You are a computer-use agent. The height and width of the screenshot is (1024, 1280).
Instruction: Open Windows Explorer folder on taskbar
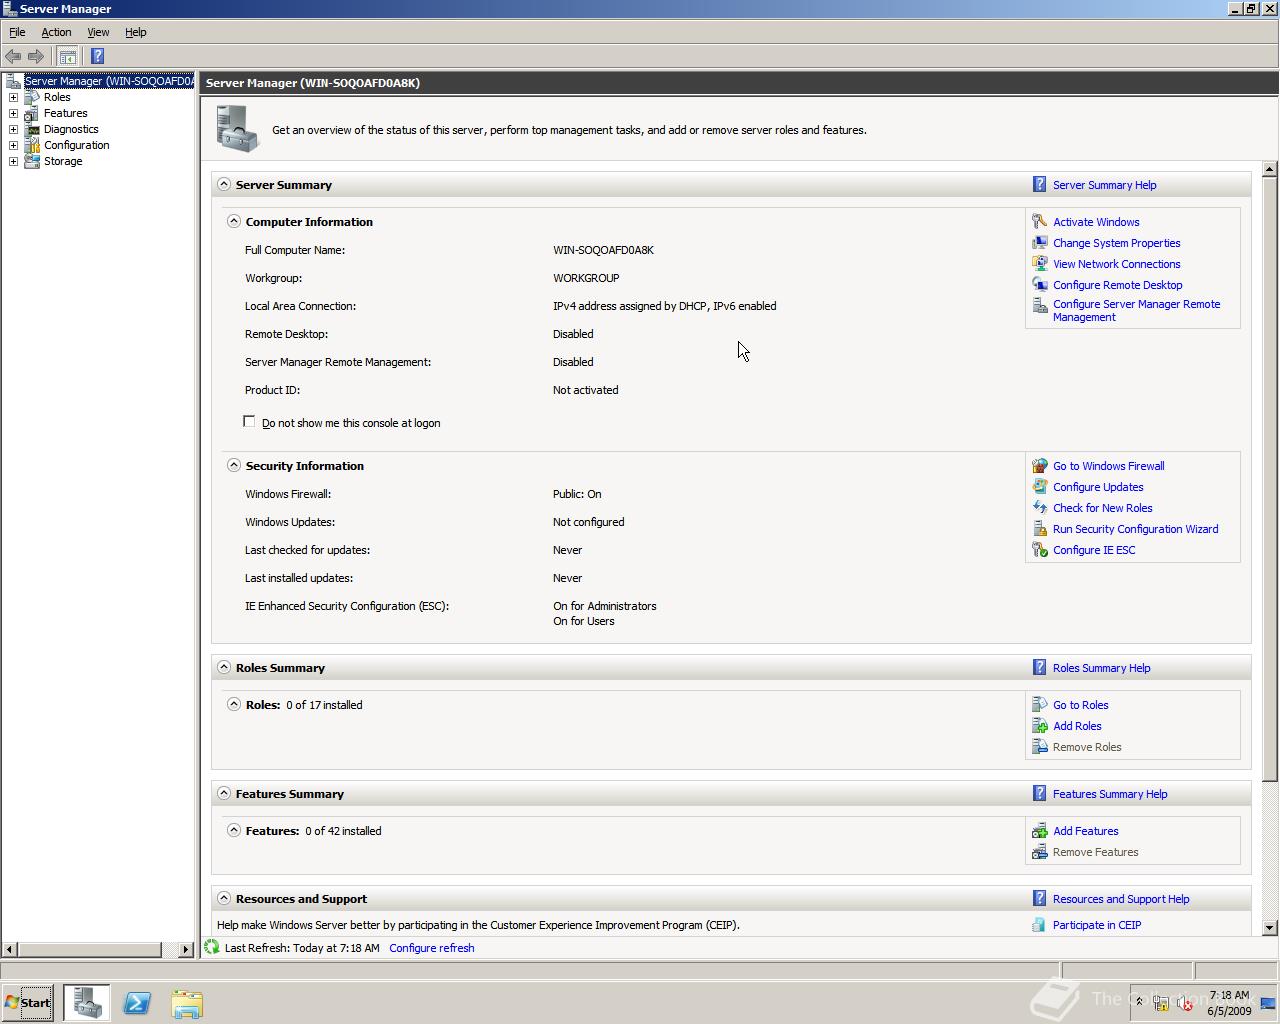click(x=187, y=1003)
